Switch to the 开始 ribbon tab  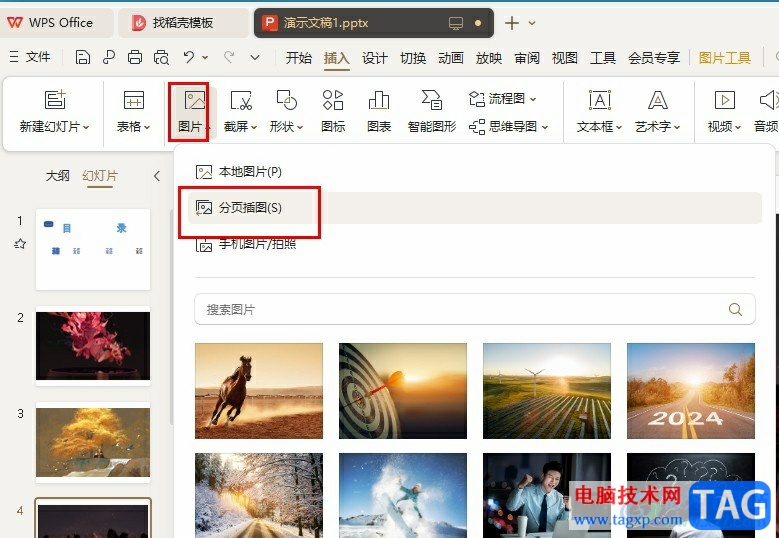coord(299,58)
